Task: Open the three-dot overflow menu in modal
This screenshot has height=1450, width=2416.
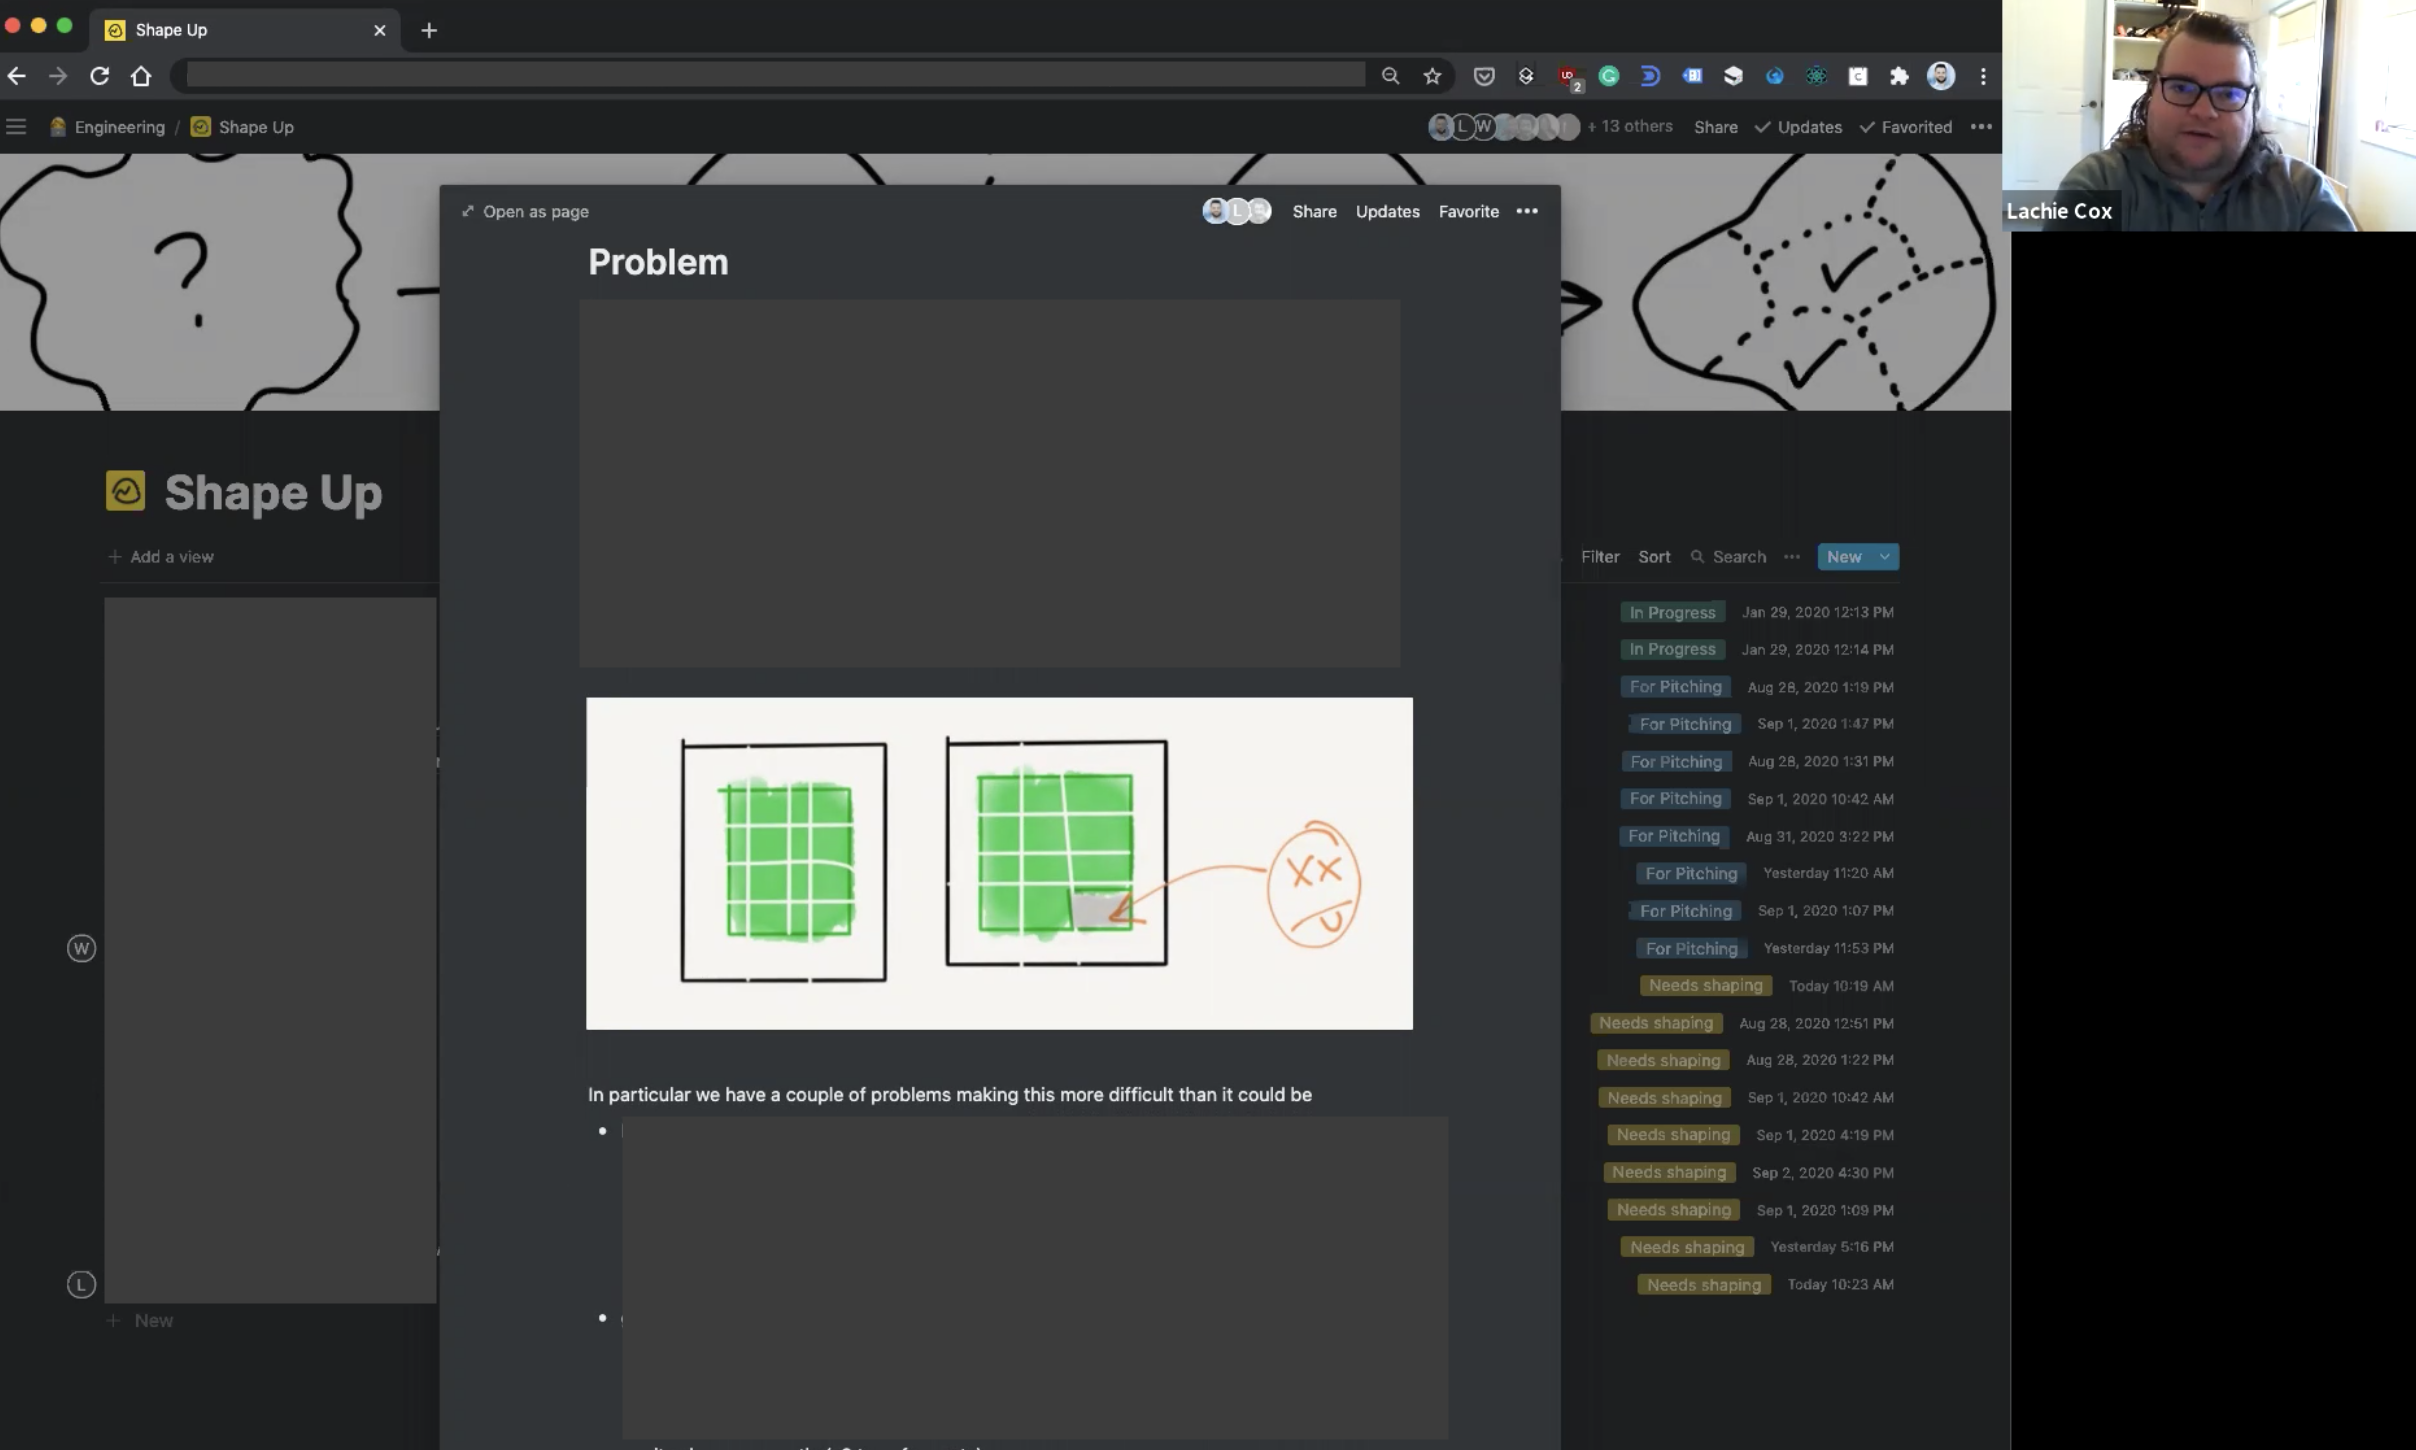Action: pos(1527,211)
